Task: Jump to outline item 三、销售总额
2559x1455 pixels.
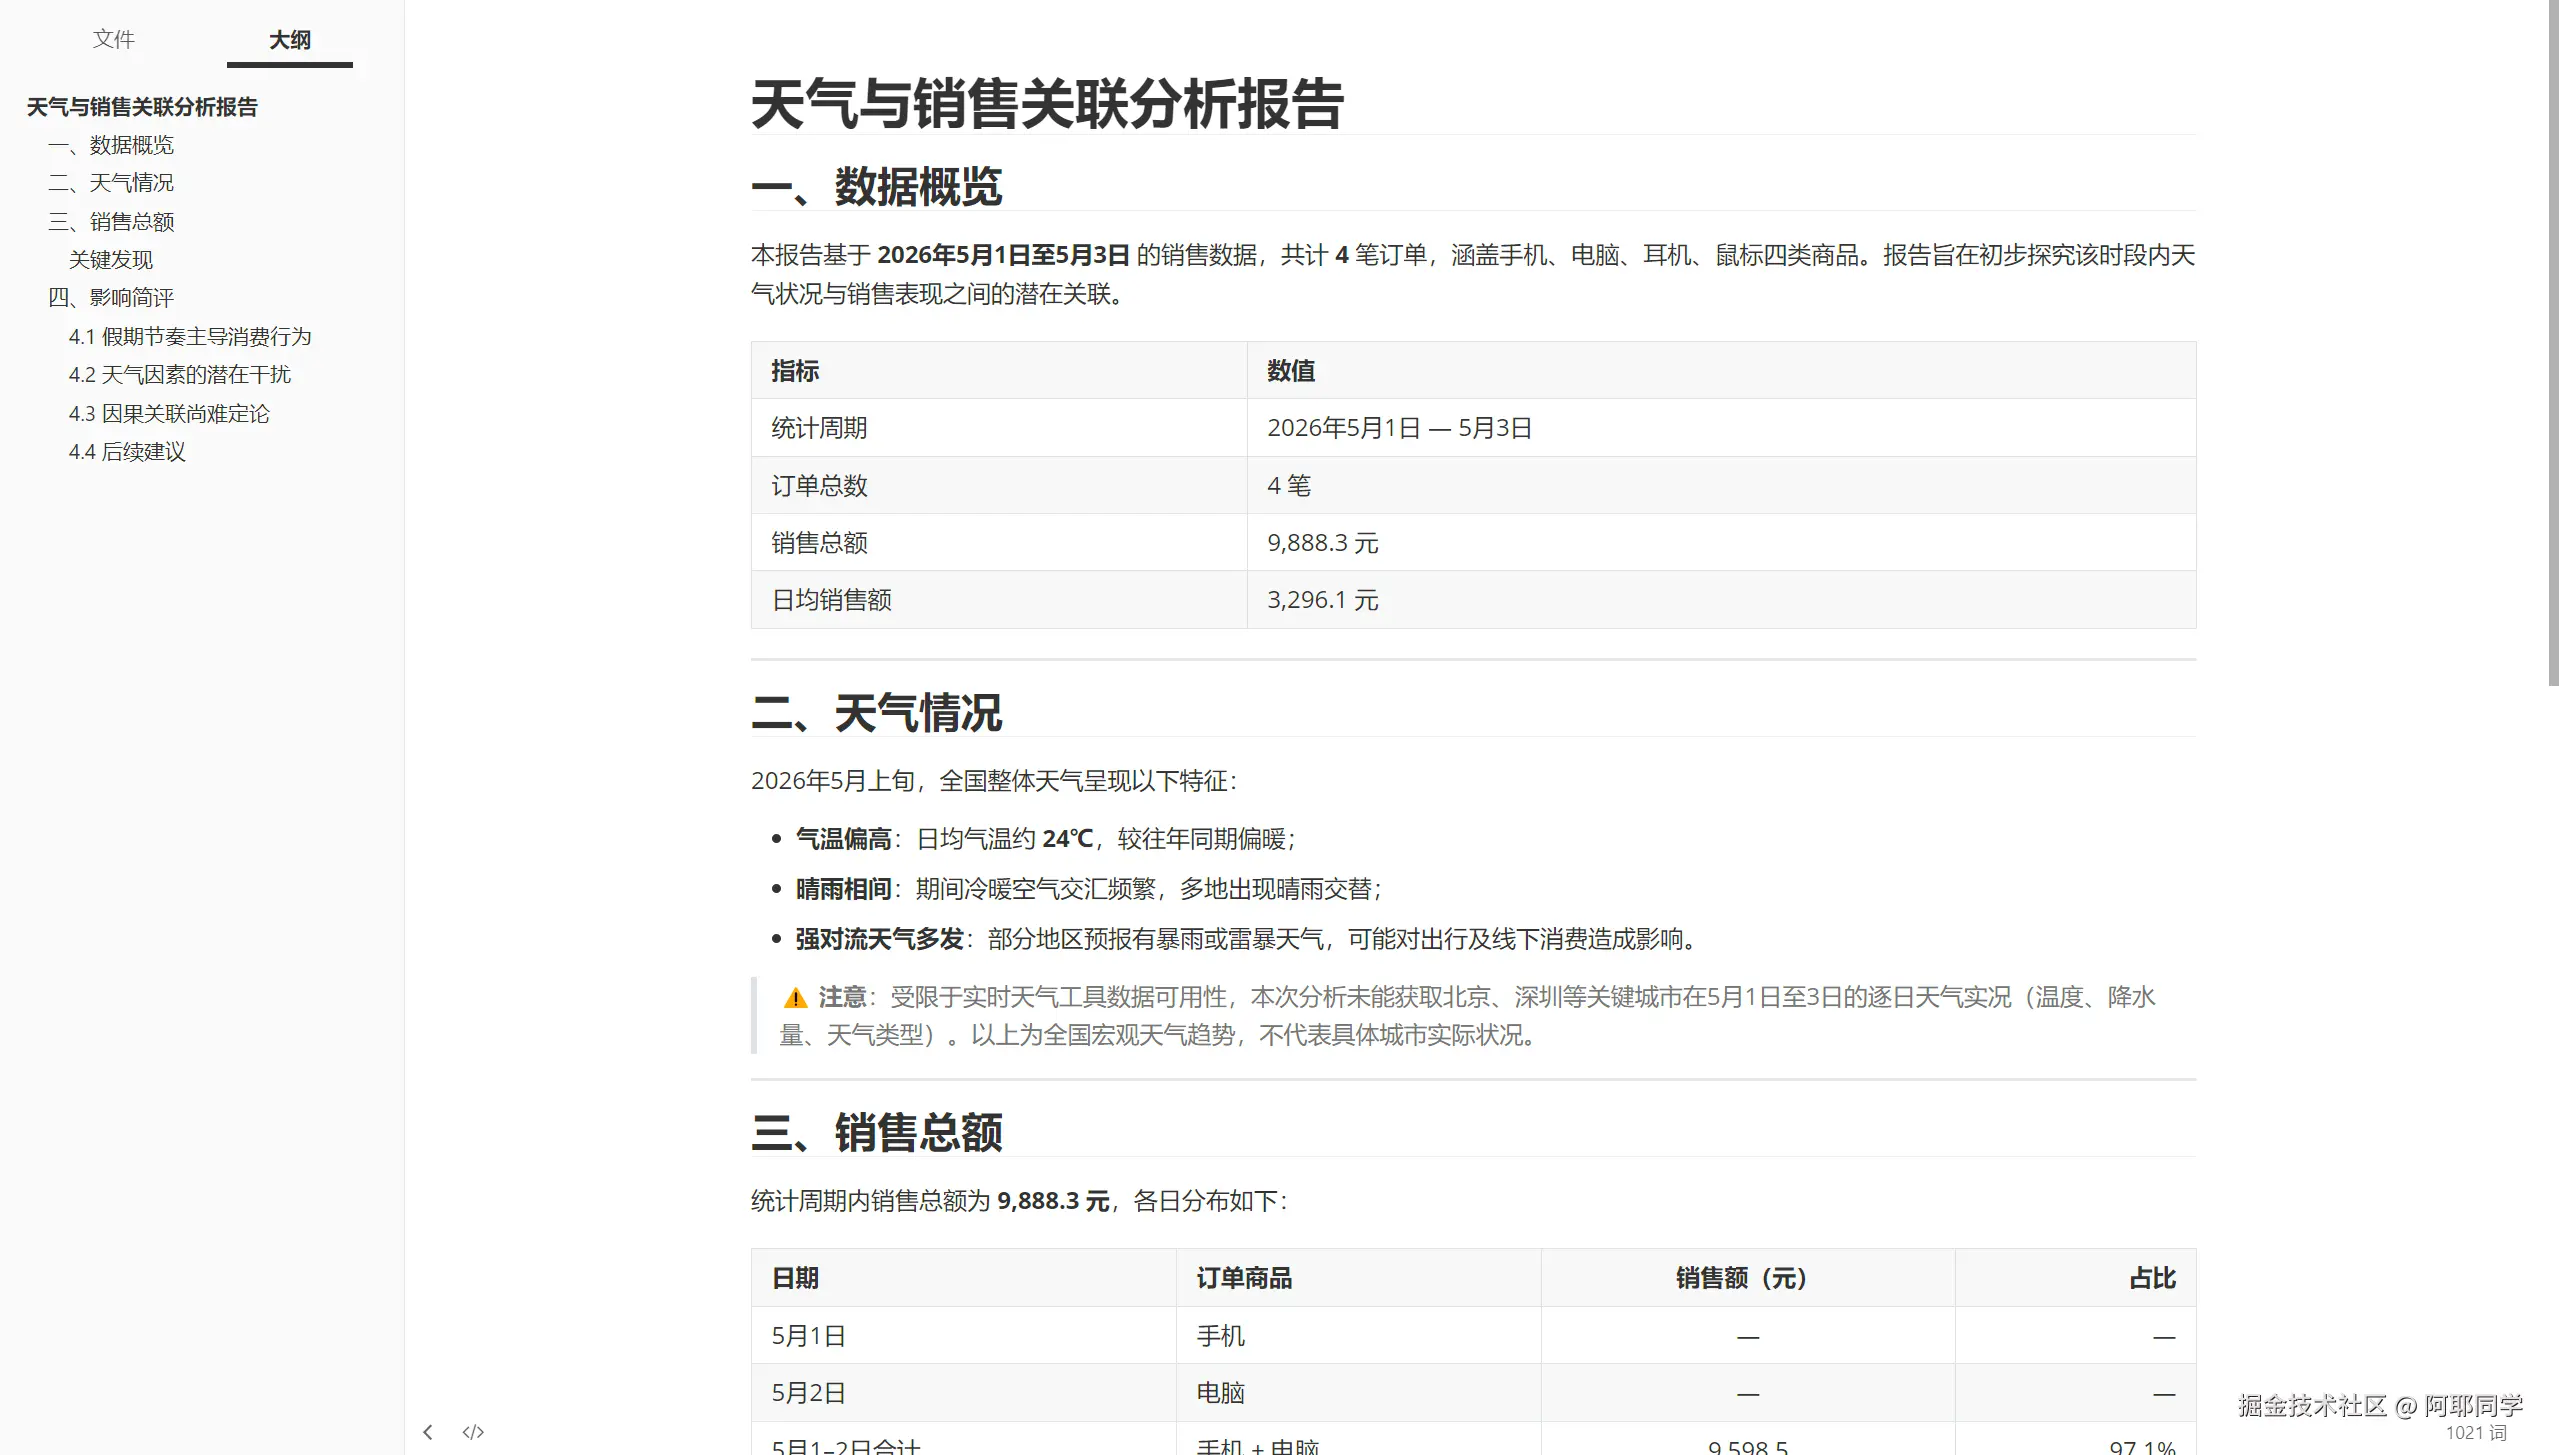Action: tap(111, 221)
